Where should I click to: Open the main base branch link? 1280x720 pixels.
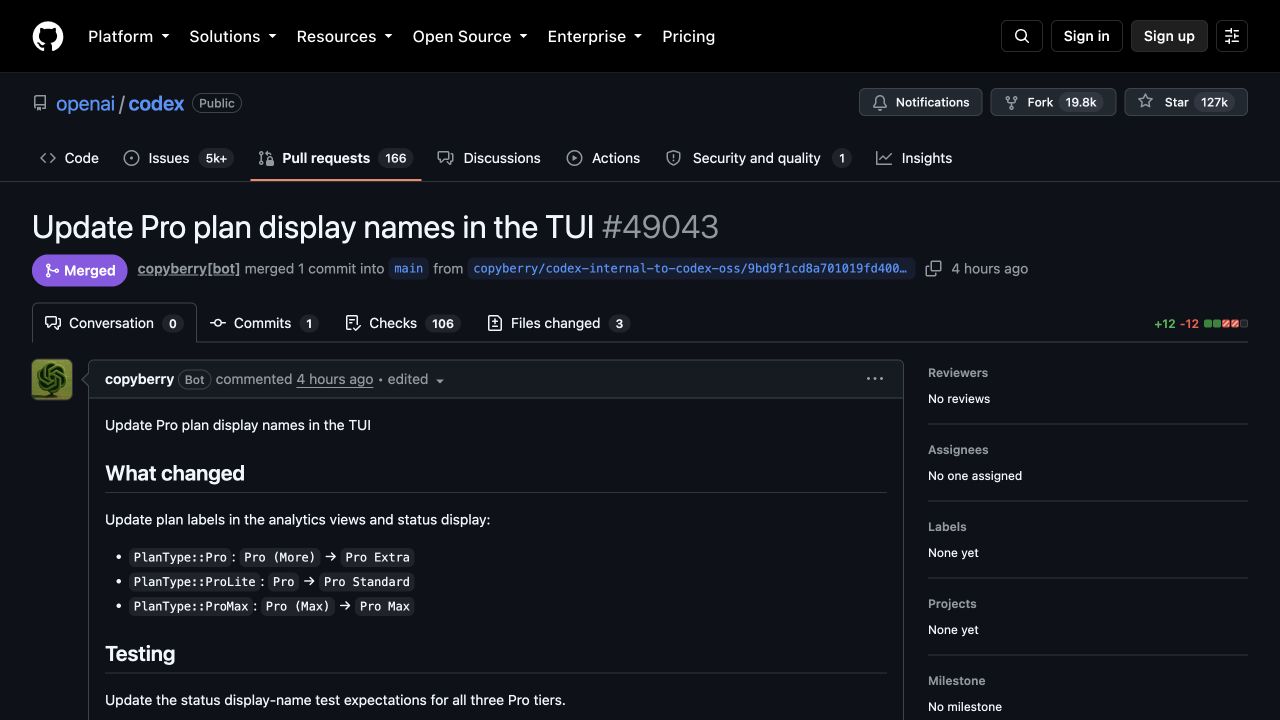click(x=408, y=268)
